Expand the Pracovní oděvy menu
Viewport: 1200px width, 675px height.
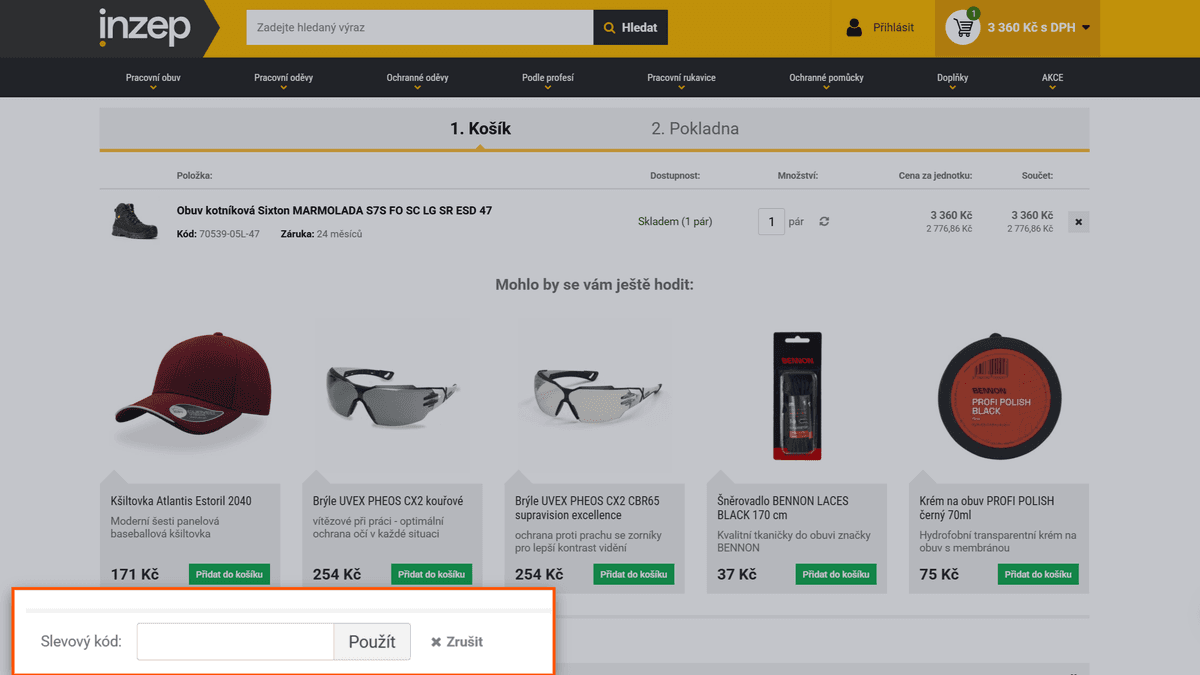coord(283,78)
